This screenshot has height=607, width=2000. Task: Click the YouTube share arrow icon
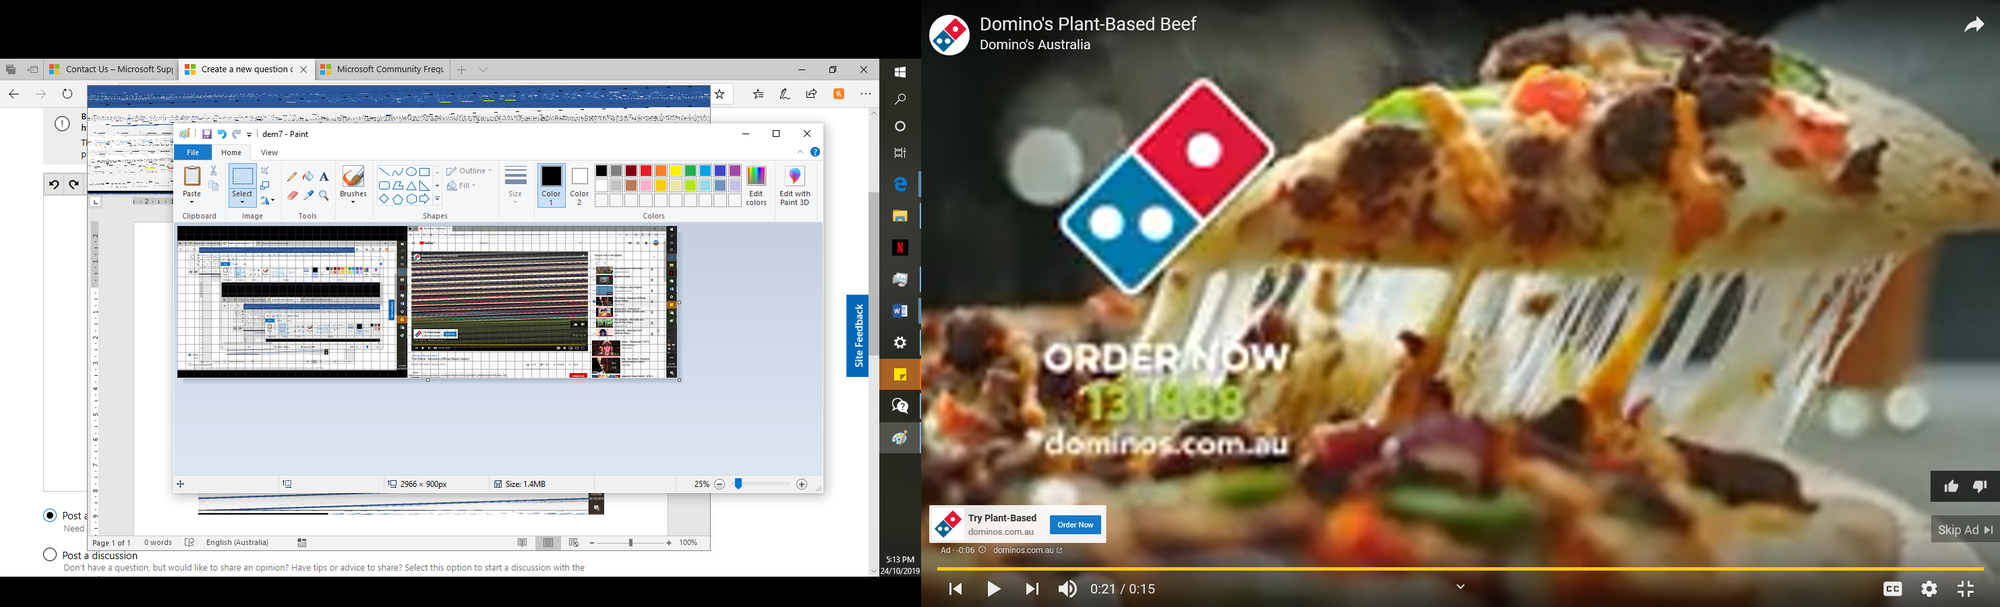pyautogui.click(x=1973, y=25)
